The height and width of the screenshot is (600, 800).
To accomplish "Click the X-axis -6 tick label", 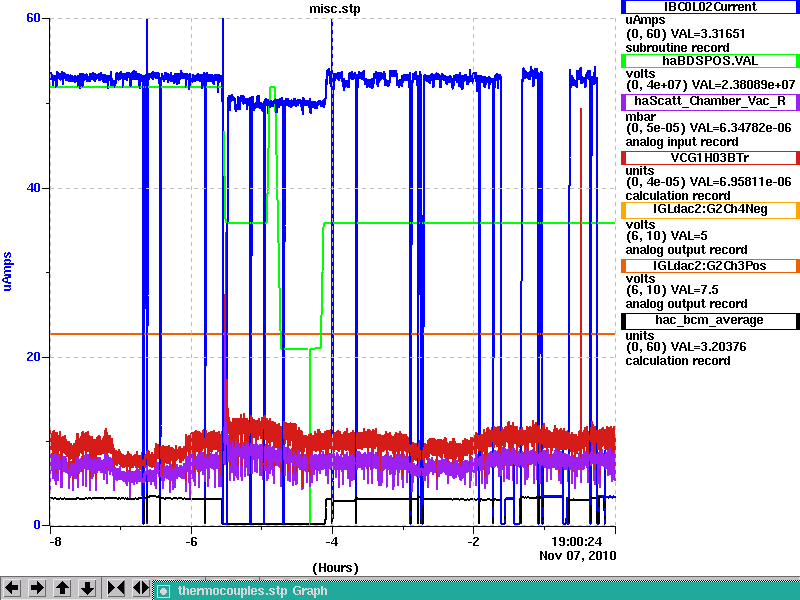I will tap(191, 542).
